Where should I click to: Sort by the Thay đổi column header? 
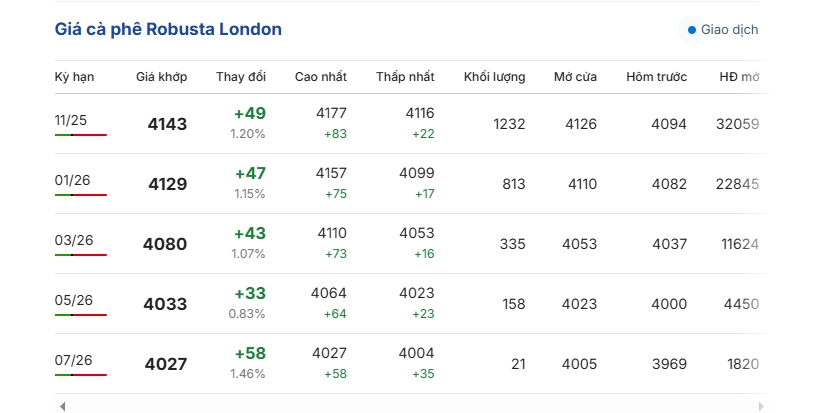coord(241,77)
